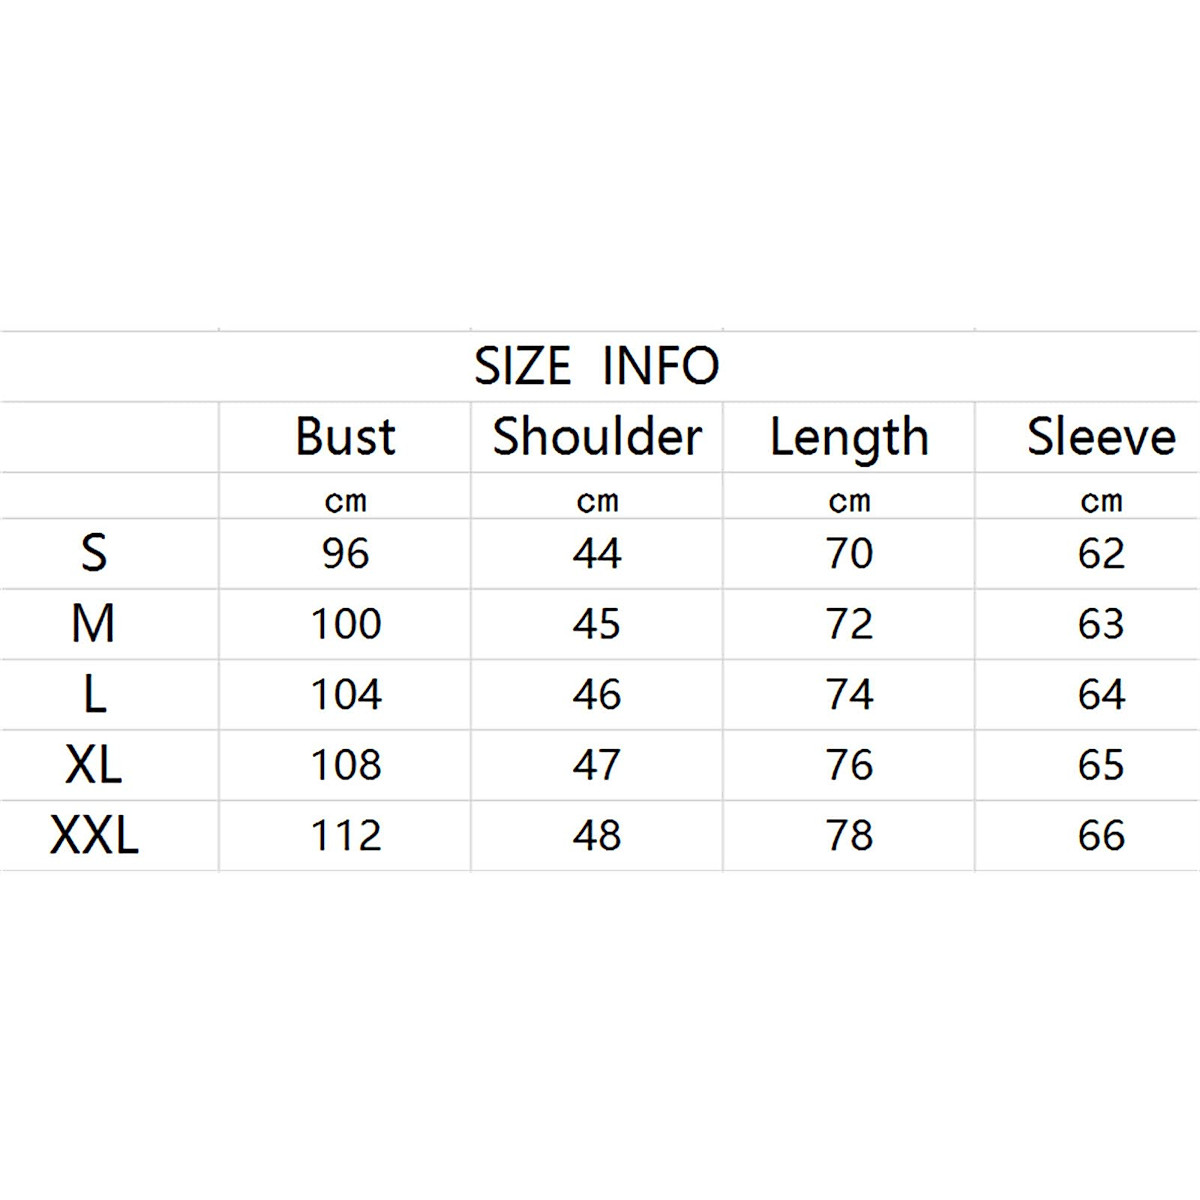Select the XXL size row label

click(x=93, y=835)
